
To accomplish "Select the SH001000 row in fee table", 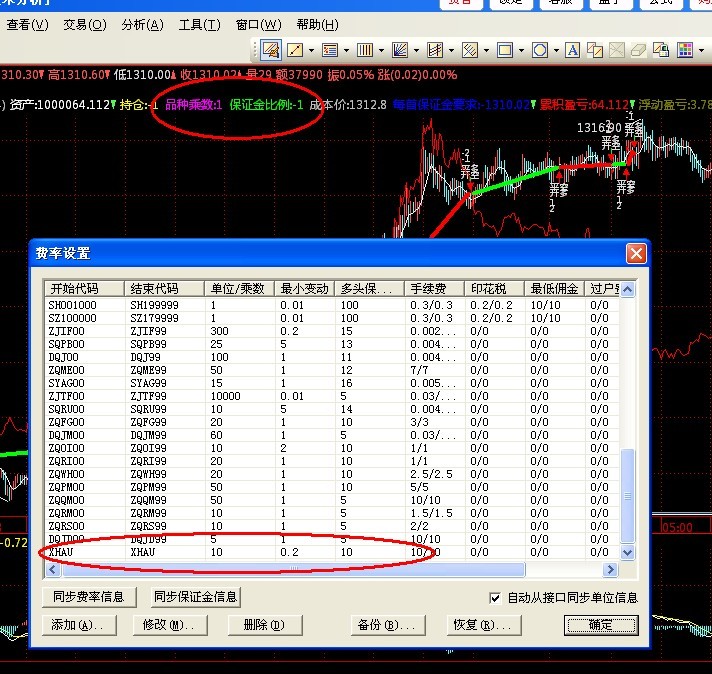I will pos(332,305).
